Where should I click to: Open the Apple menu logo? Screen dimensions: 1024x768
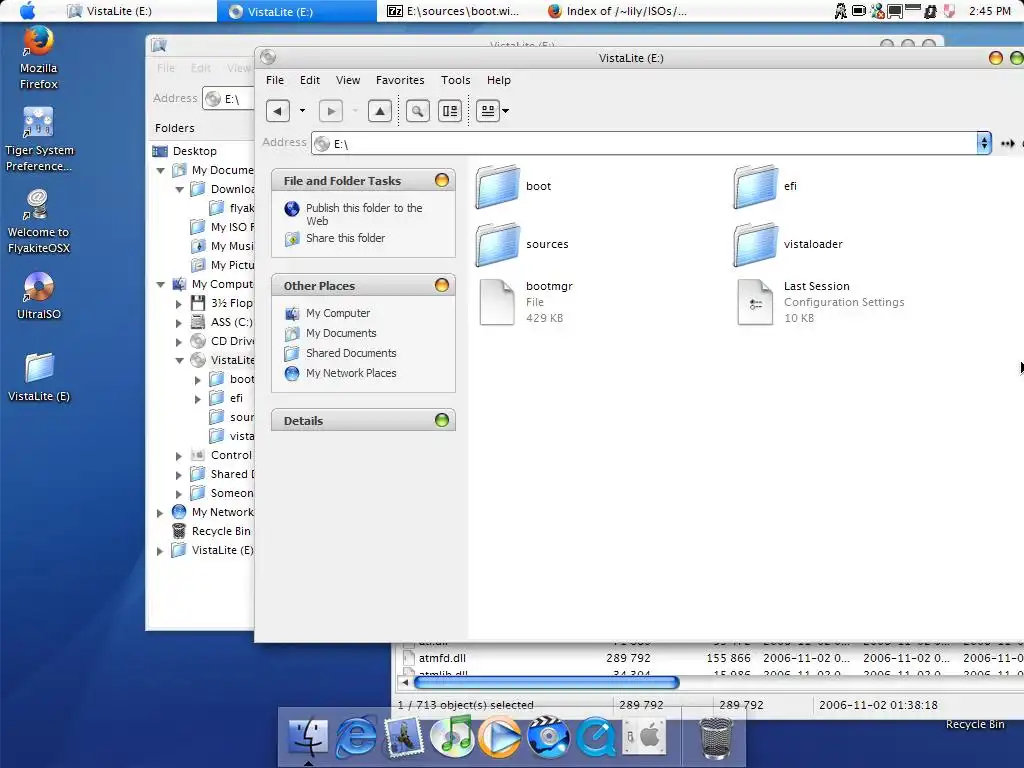coord(28,10)
